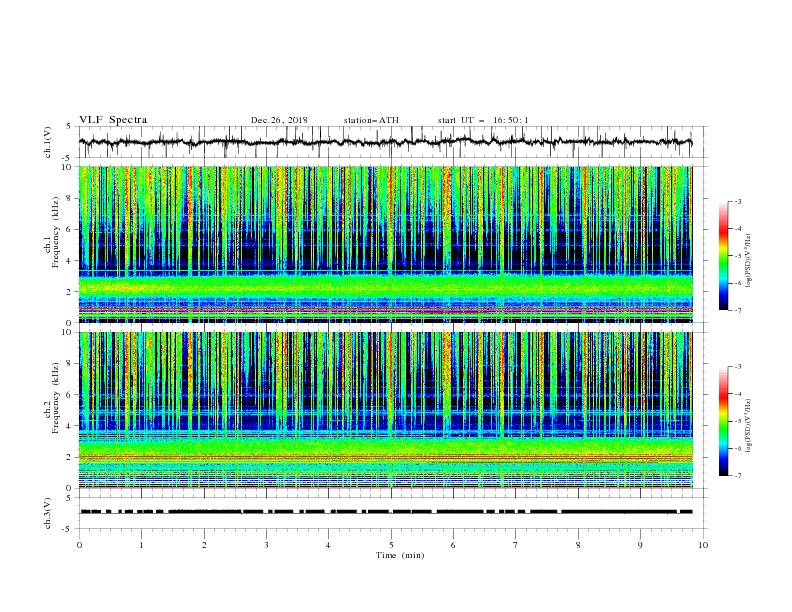Select the ch.1 "Frequency (kHz)" axis label
The width and height of the screenshot is (792, 612).
(55, 232)
